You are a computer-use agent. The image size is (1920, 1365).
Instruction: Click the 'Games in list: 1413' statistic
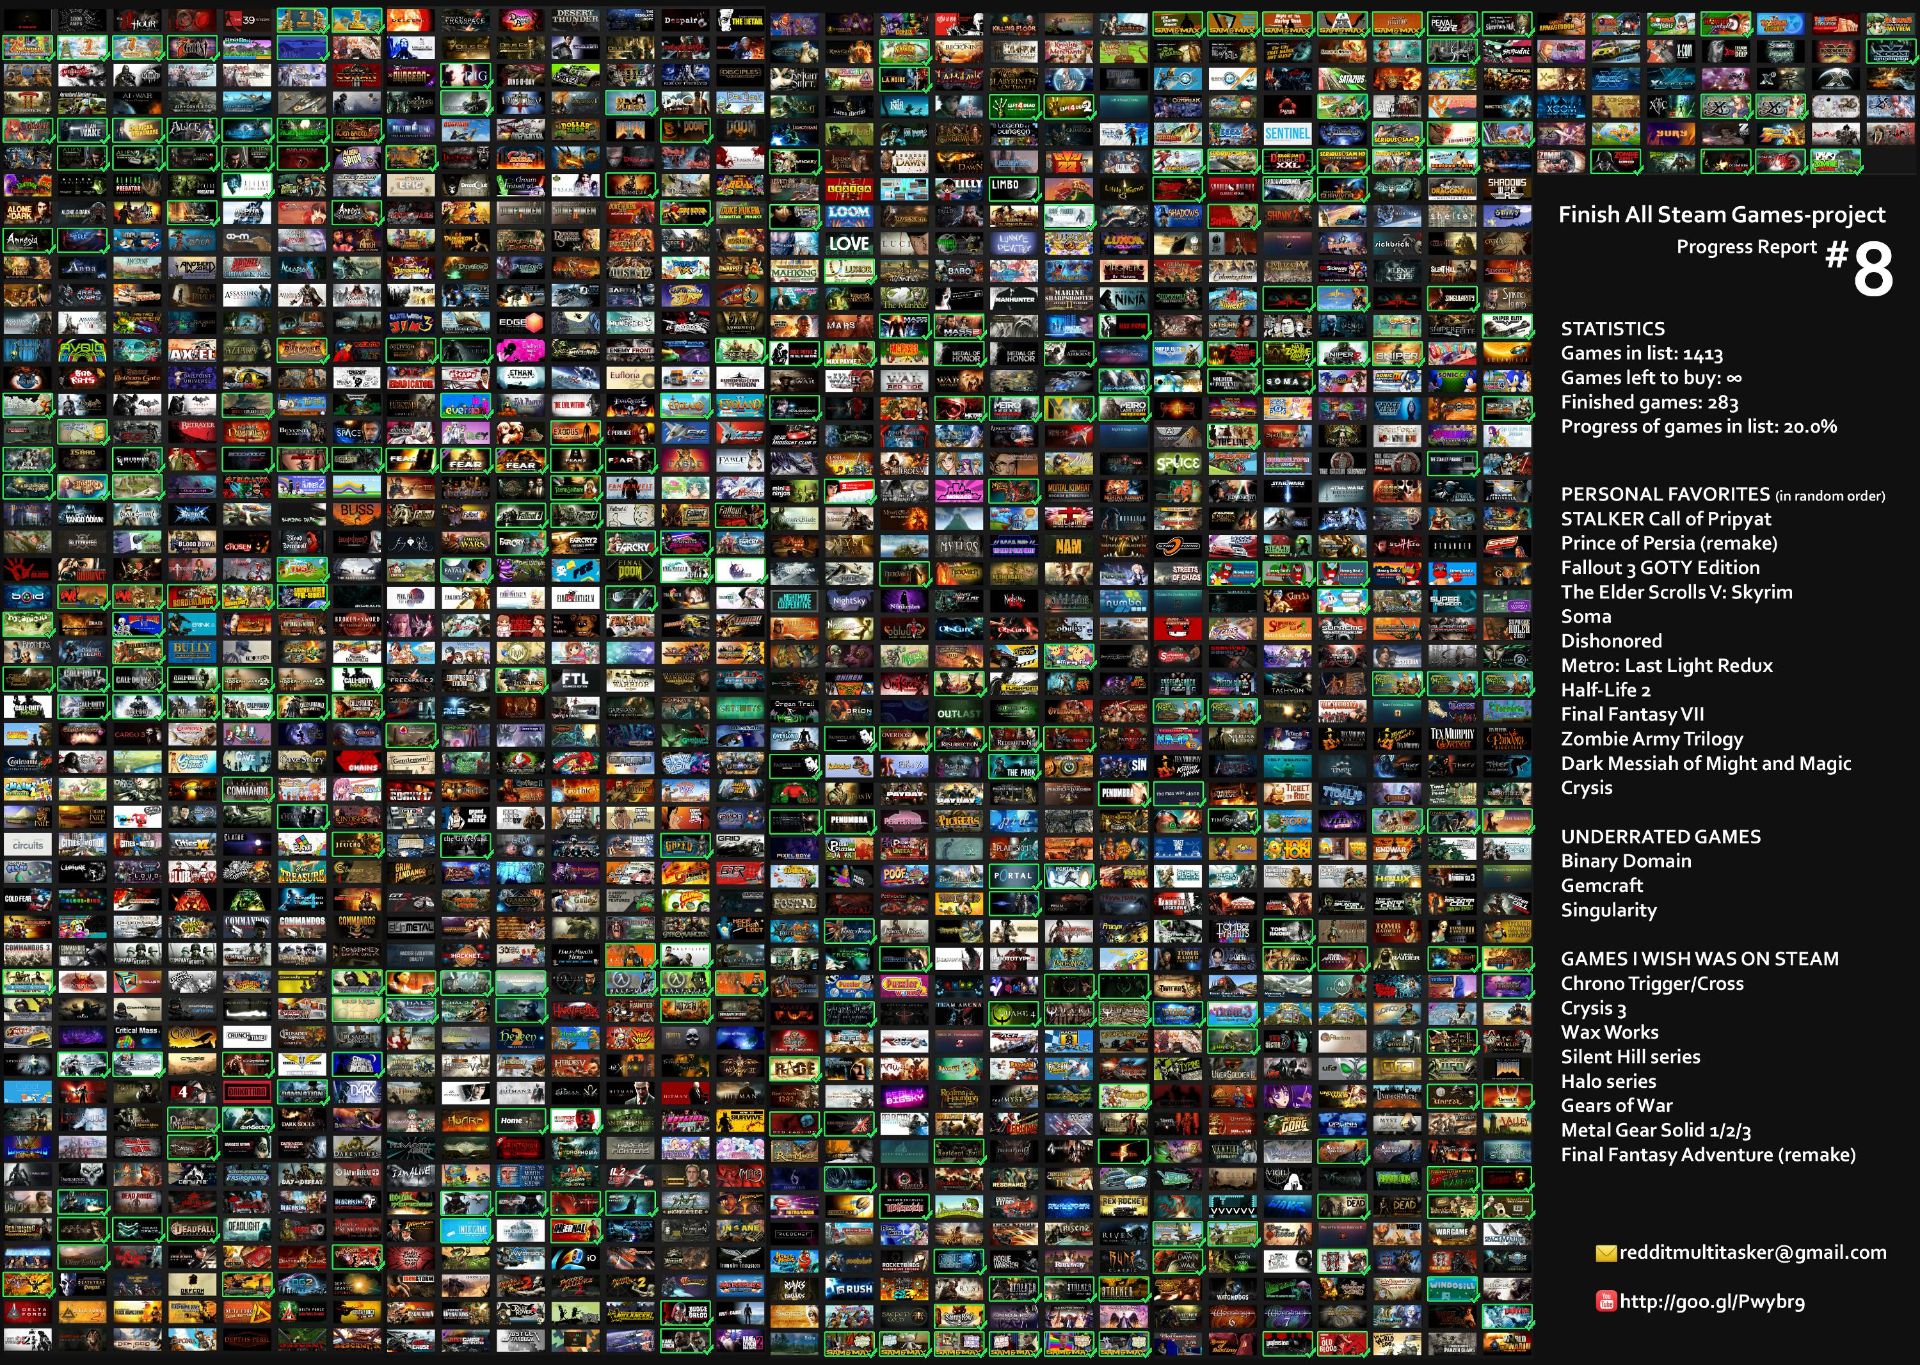point(1641,353)
